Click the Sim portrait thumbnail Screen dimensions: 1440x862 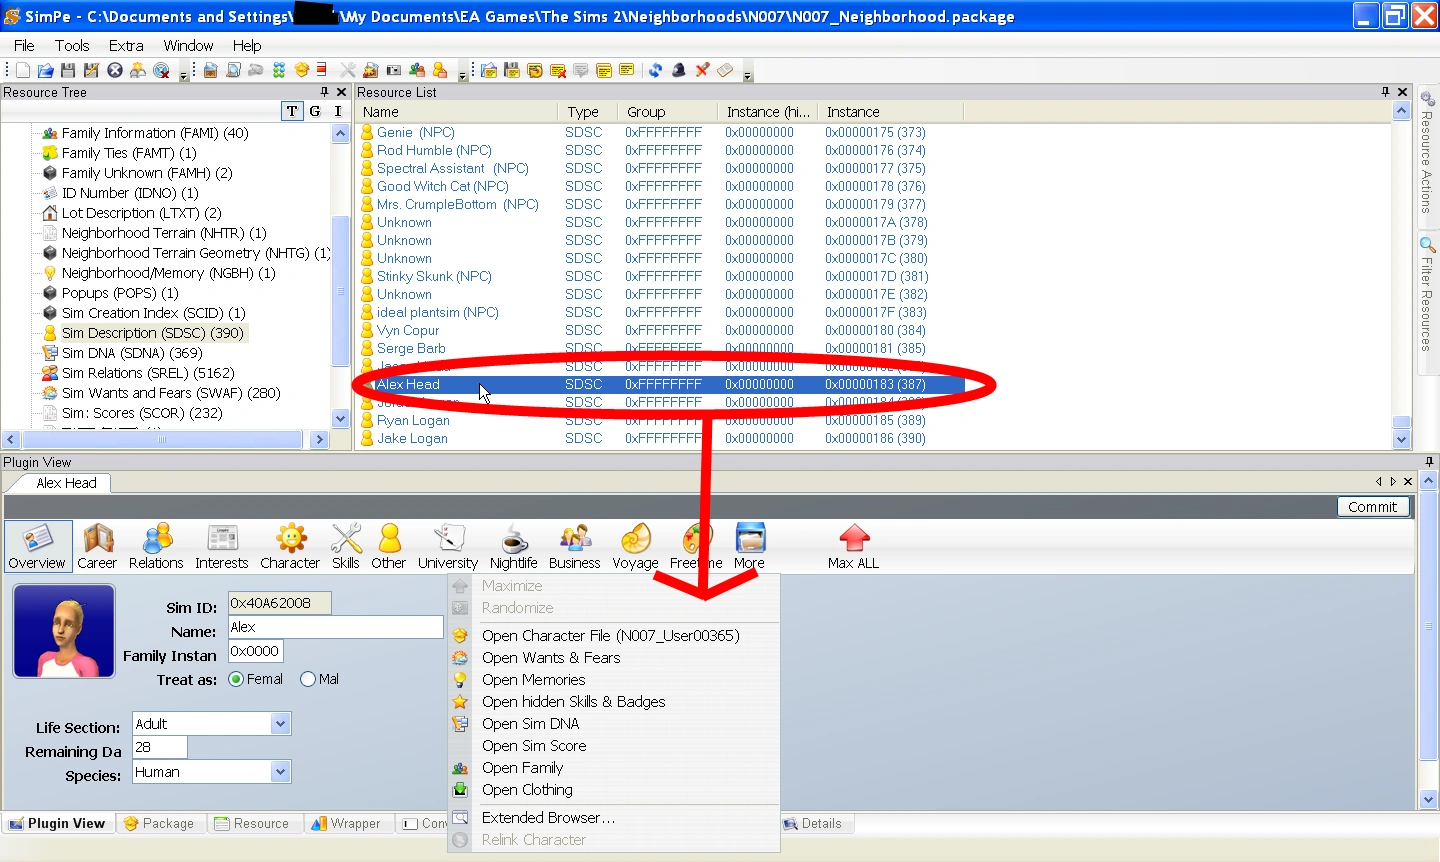click(64, 632)
